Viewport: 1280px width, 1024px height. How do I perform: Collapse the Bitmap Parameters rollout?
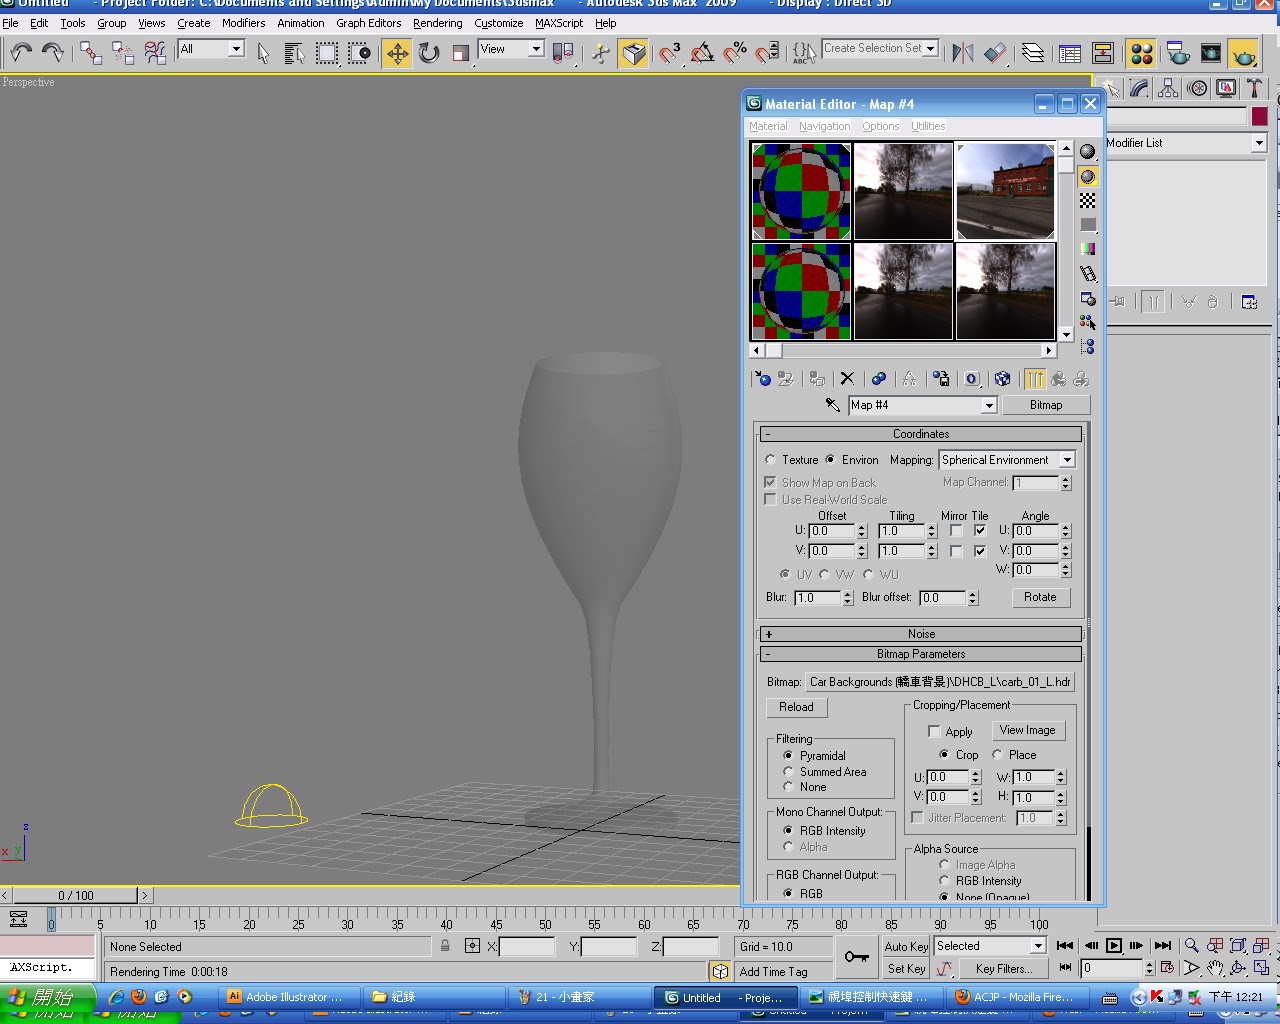(x=921, y=654)
